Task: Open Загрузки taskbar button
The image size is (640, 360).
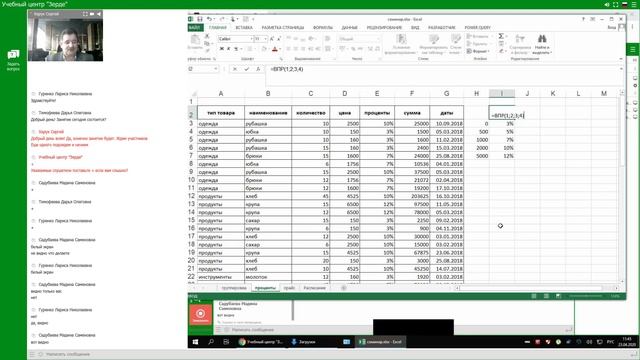Action: pyautogui.click(x=303, y=342)
